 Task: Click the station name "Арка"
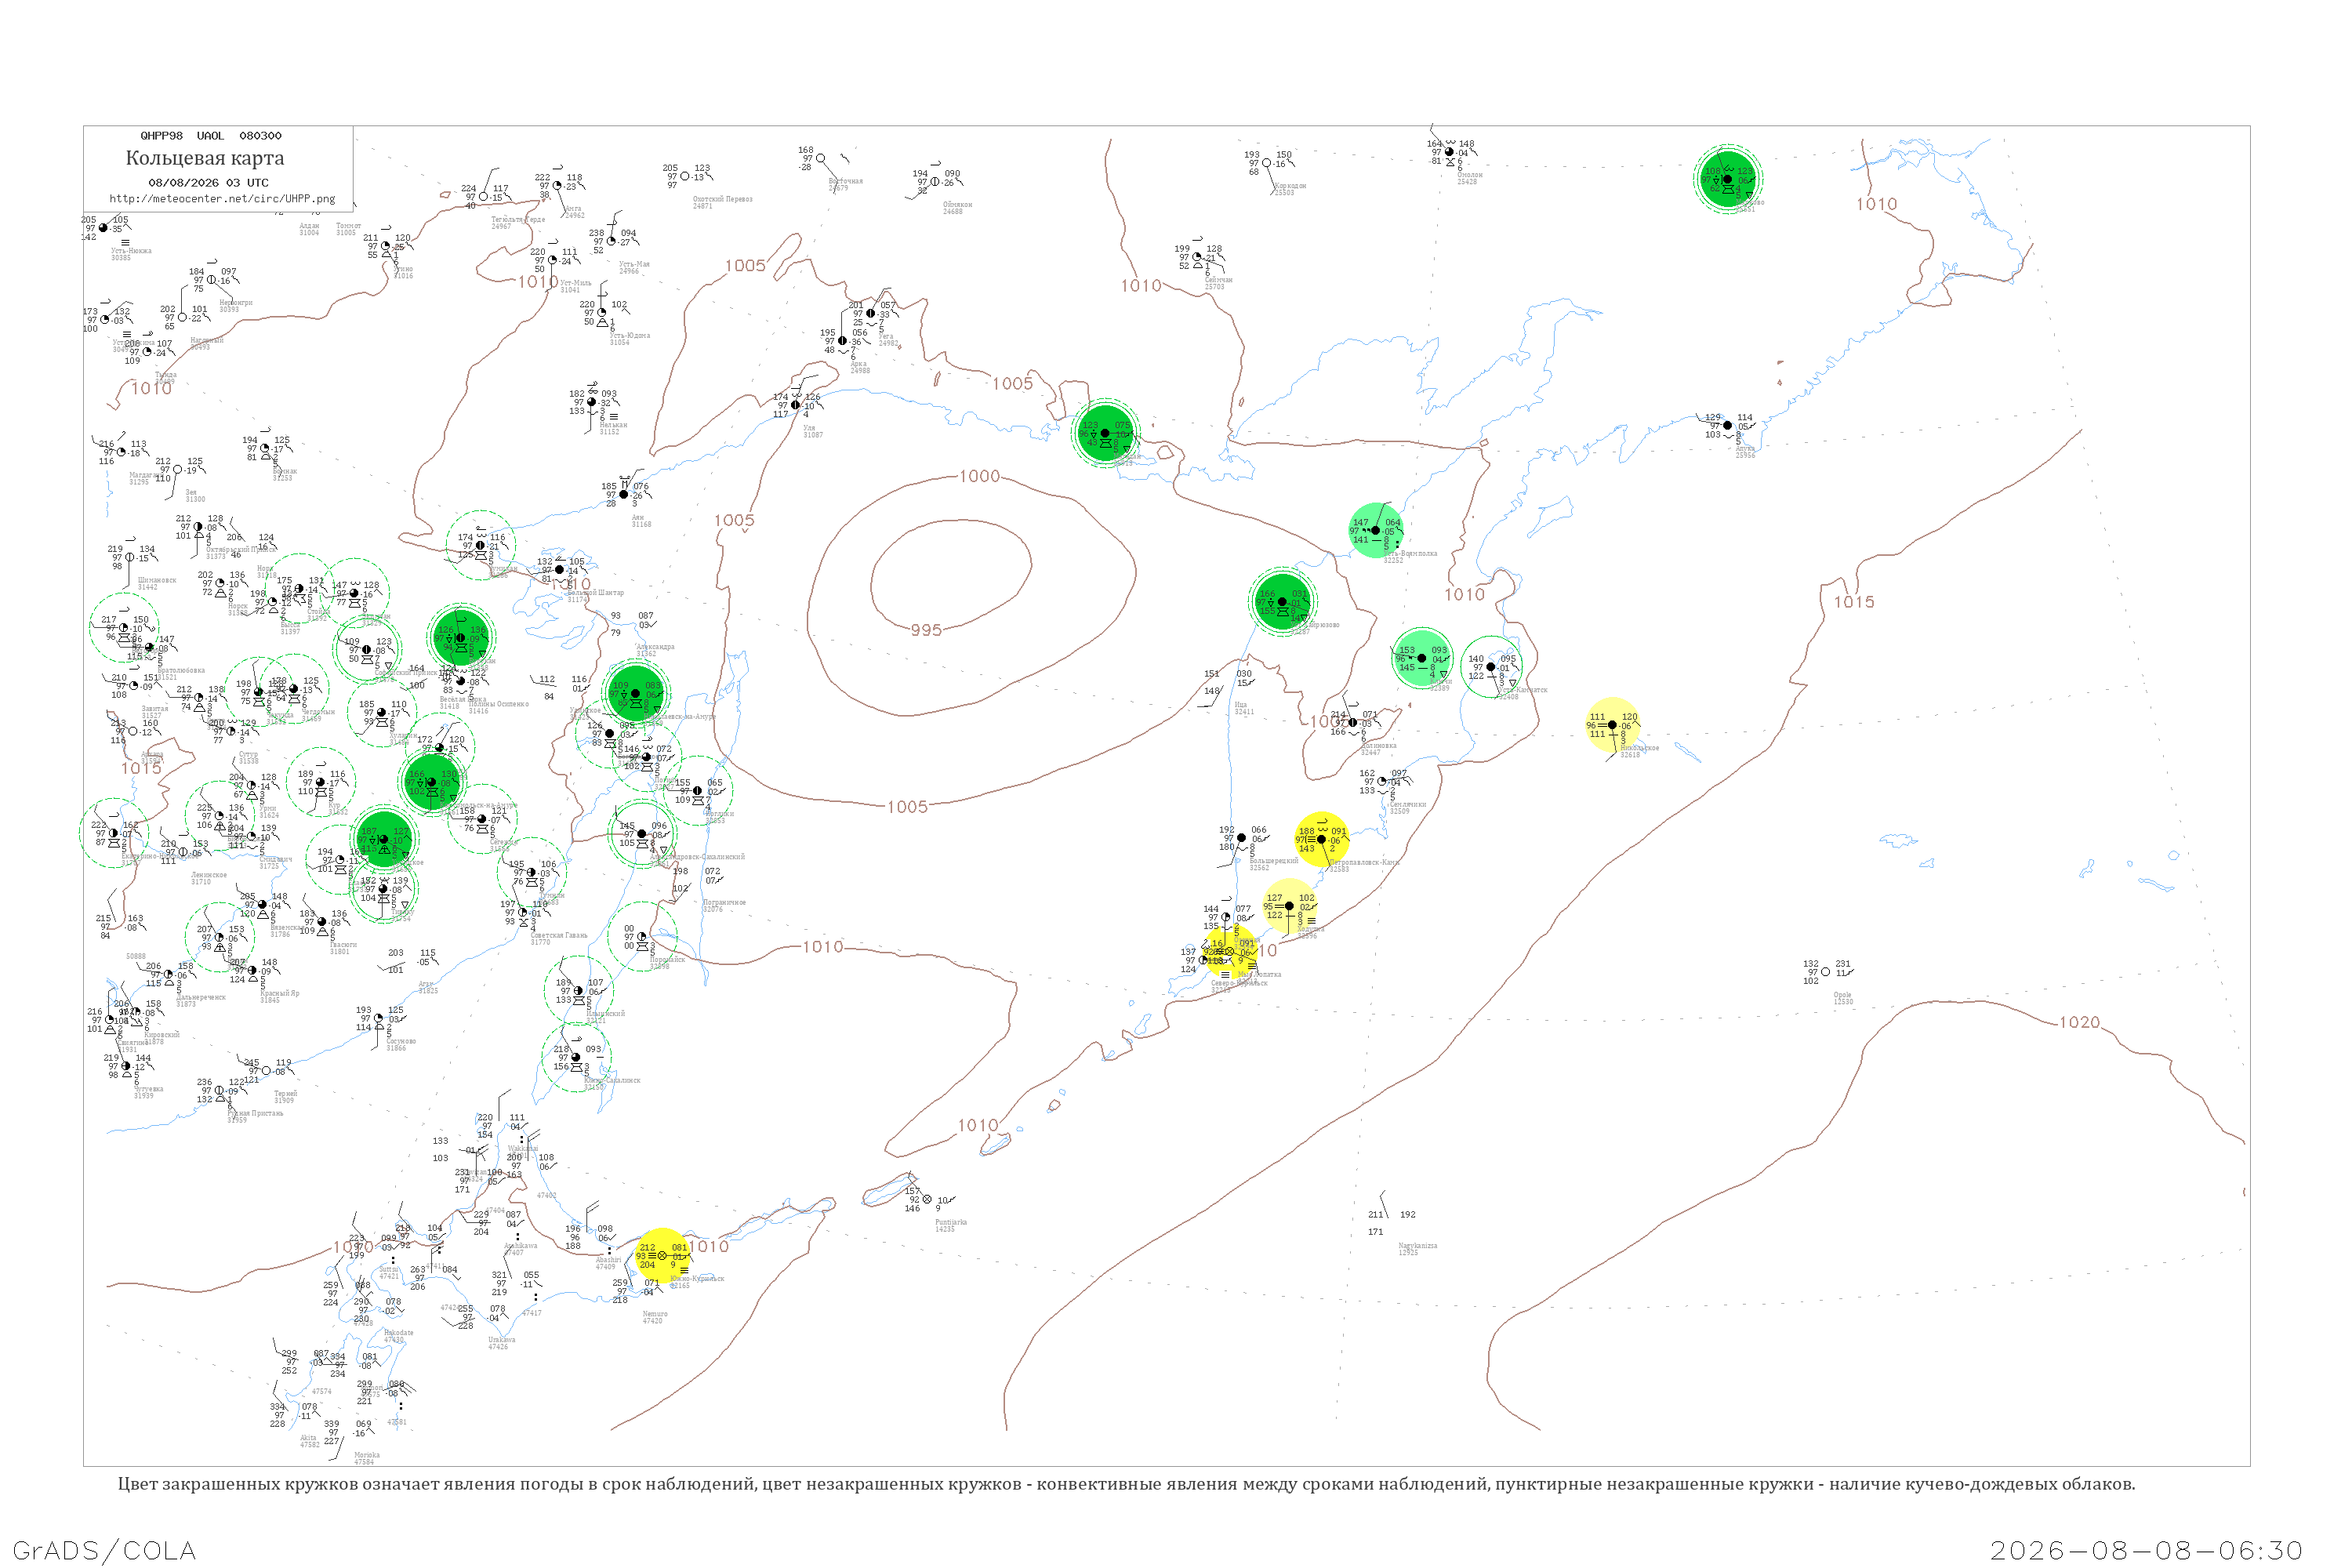pyautogui.click(x=858, y=364)
